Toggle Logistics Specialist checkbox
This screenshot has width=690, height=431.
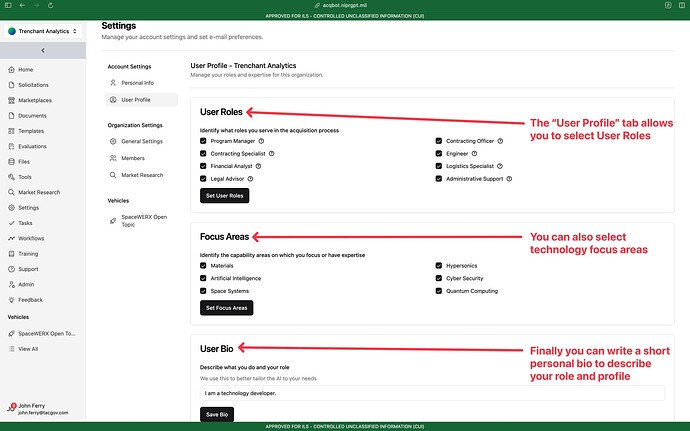tap(439, 166)
